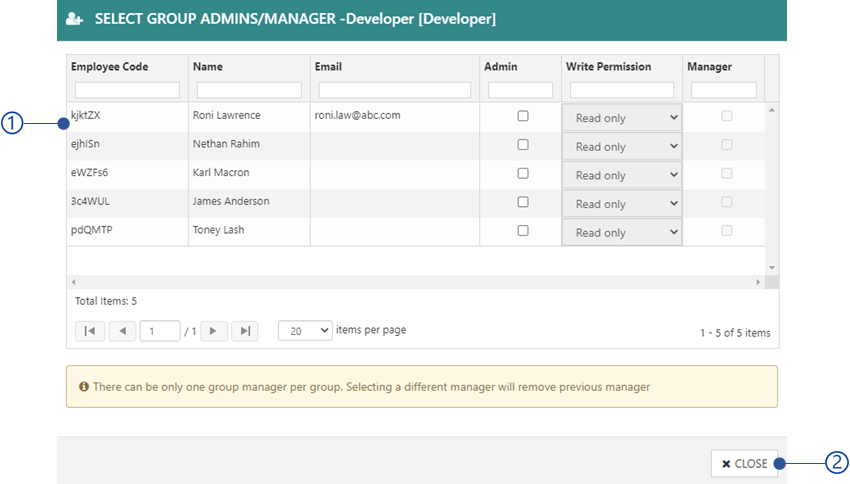The image size is (850, 484).
Task: Go to last page of the grid
Action: click(245, 331)
